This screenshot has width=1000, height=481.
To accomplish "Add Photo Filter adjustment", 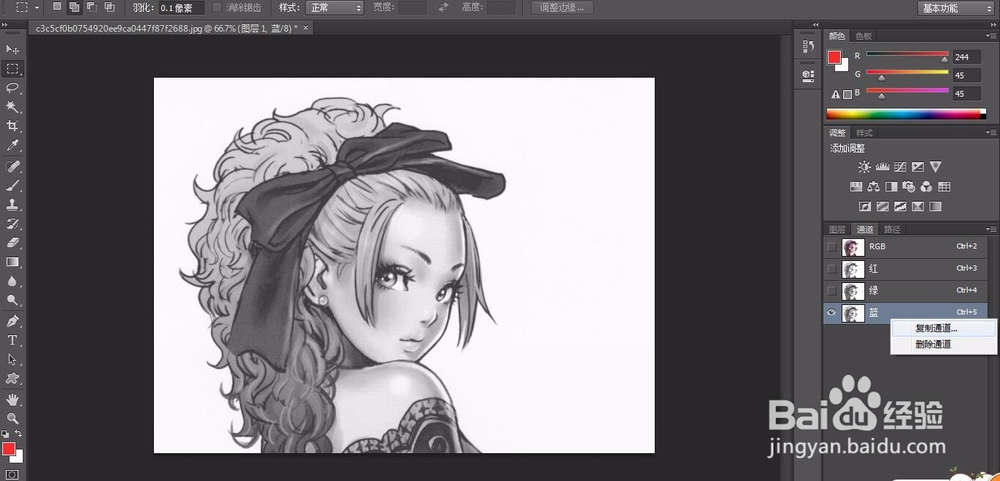I will tap(909, 187).
